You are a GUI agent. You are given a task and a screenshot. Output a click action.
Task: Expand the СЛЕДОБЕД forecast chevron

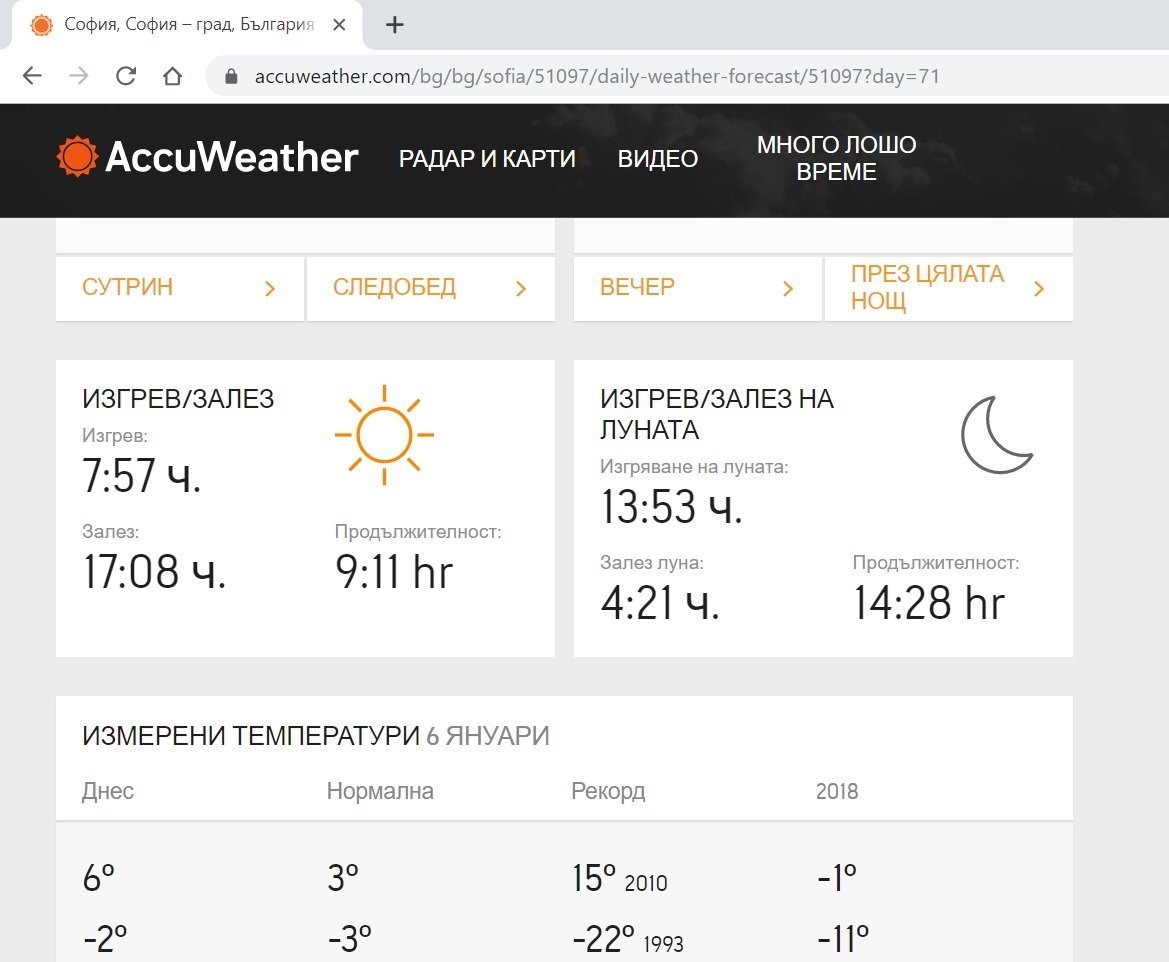click(520, 289)
